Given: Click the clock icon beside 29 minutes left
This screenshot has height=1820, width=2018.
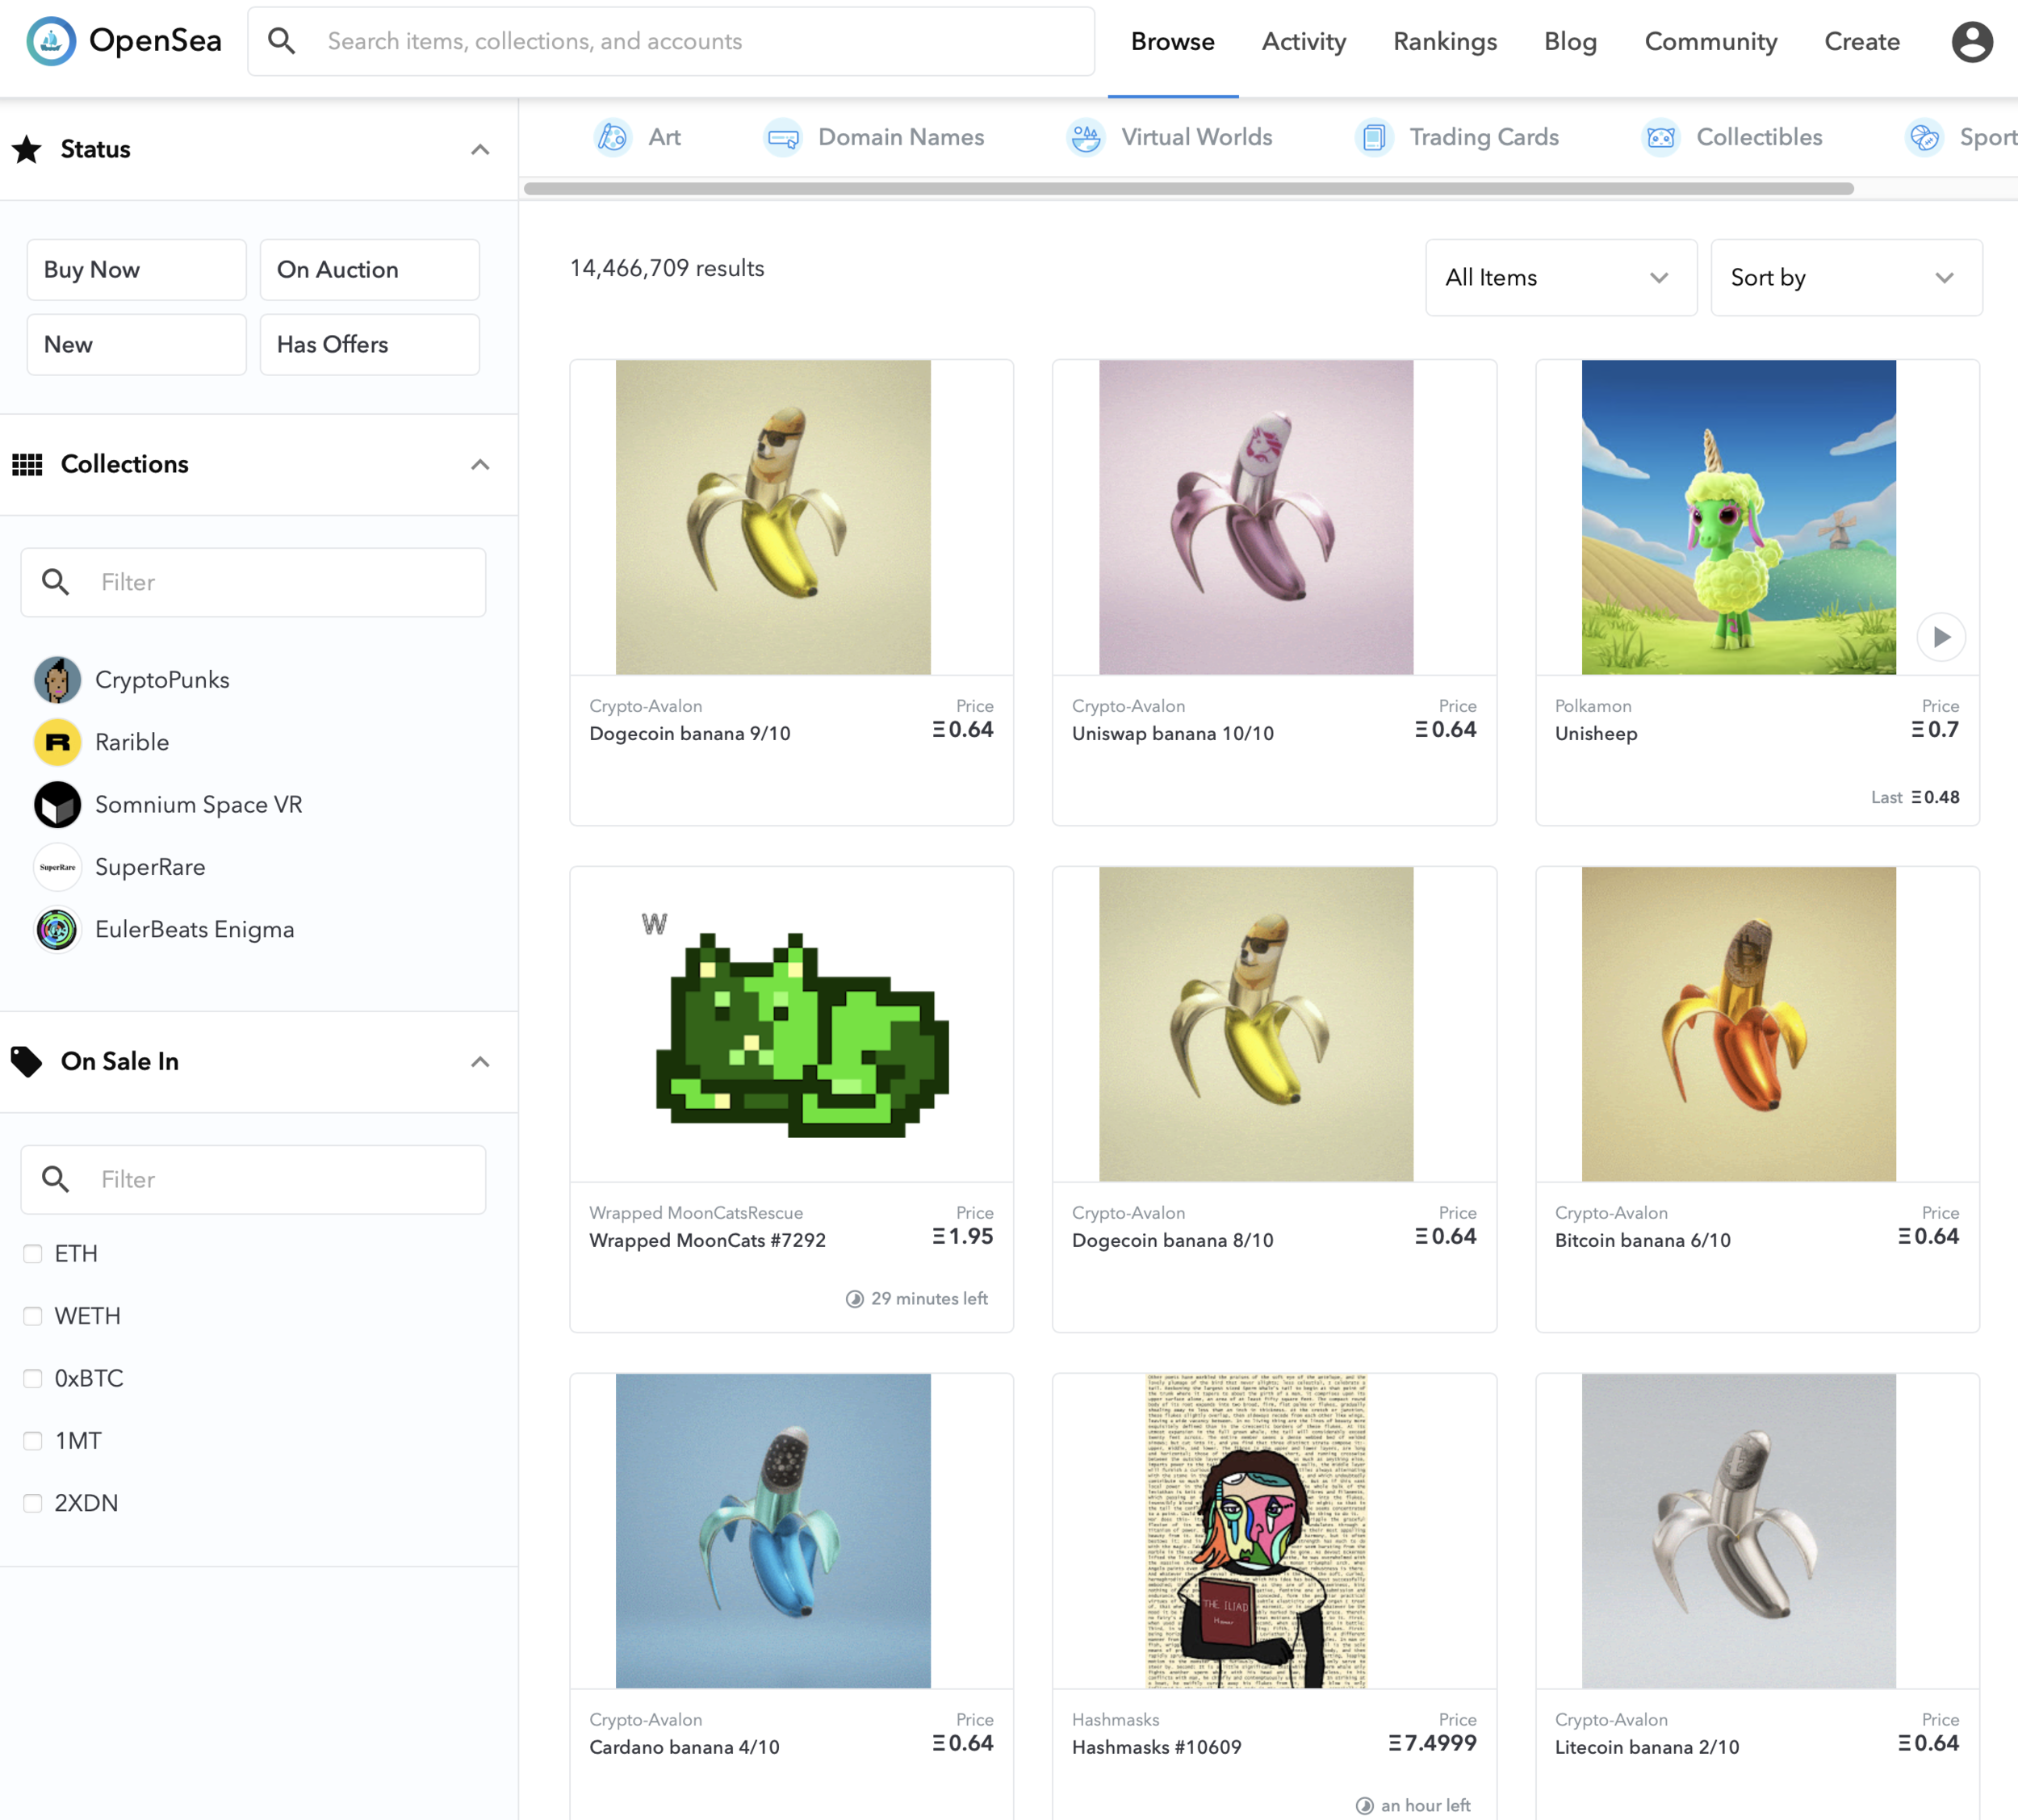Looking at the screenshot, I should click(855, 1299).
